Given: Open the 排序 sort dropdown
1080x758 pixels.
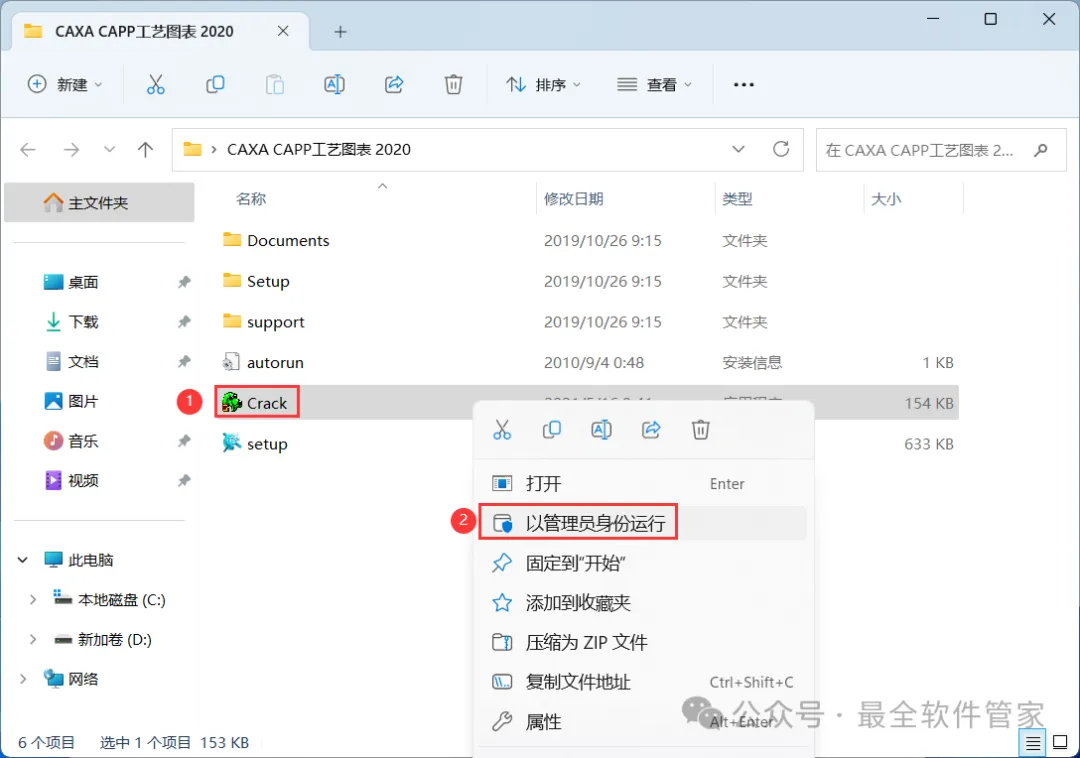Looking at the screenshot, I should click(x=543, y=85).
